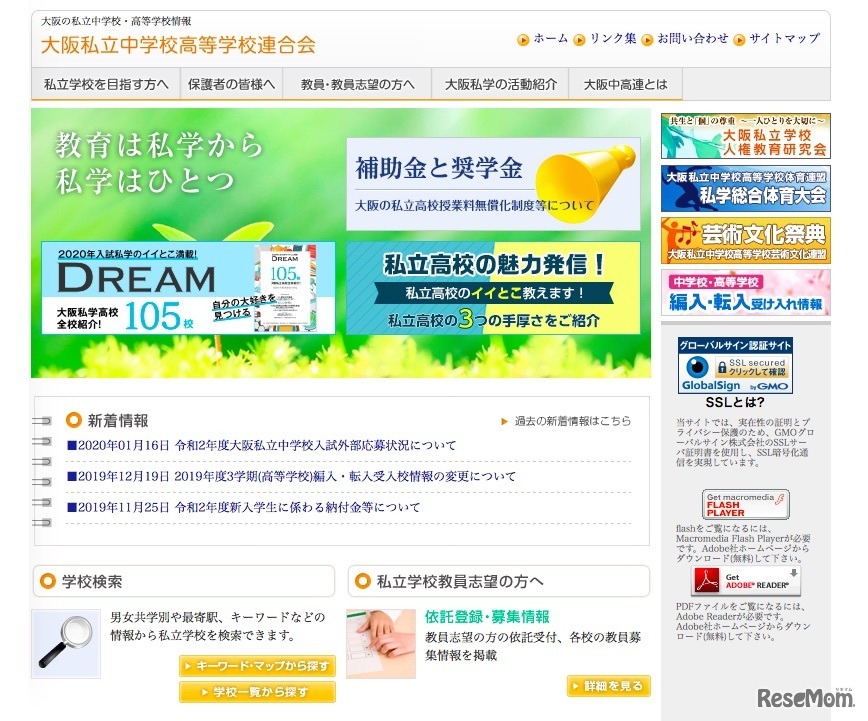Click the Get Macromedia Flash Player badge
The width and height of the screenshot is (868, 721).
coord(745,504)
